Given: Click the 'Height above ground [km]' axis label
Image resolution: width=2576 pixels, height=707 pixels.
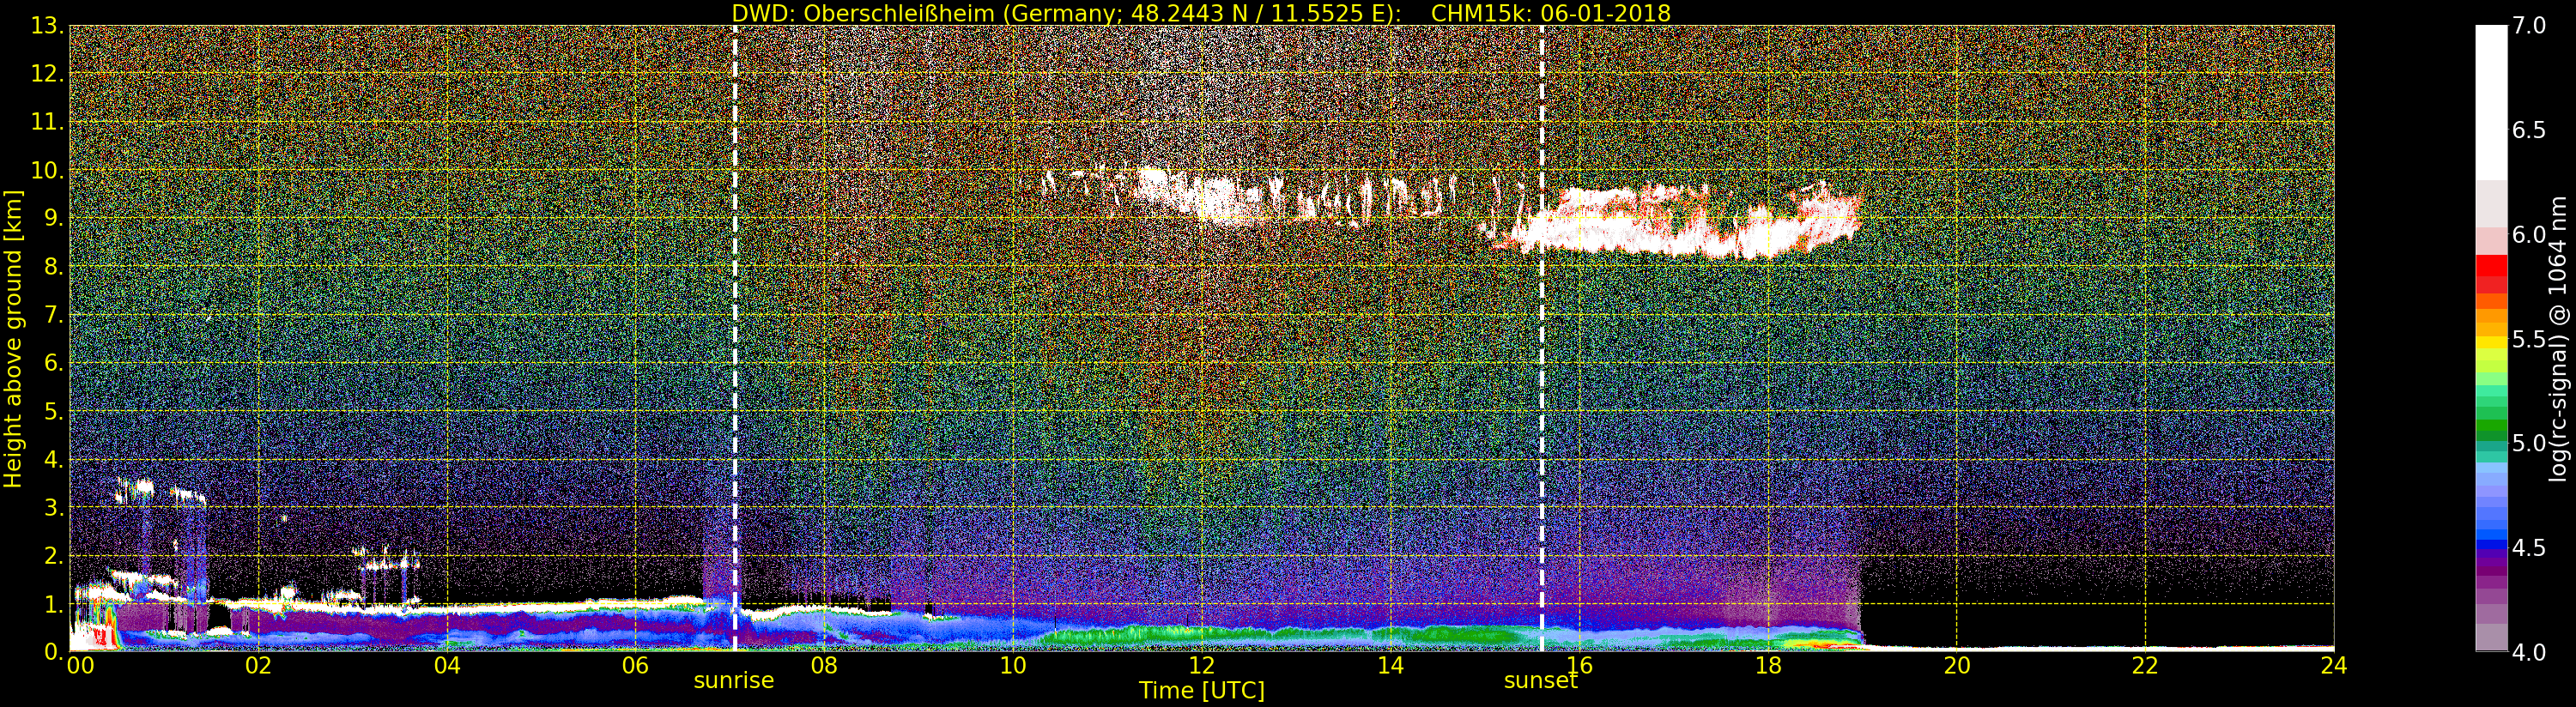Looking at the screenshot, I should [13, 338].
